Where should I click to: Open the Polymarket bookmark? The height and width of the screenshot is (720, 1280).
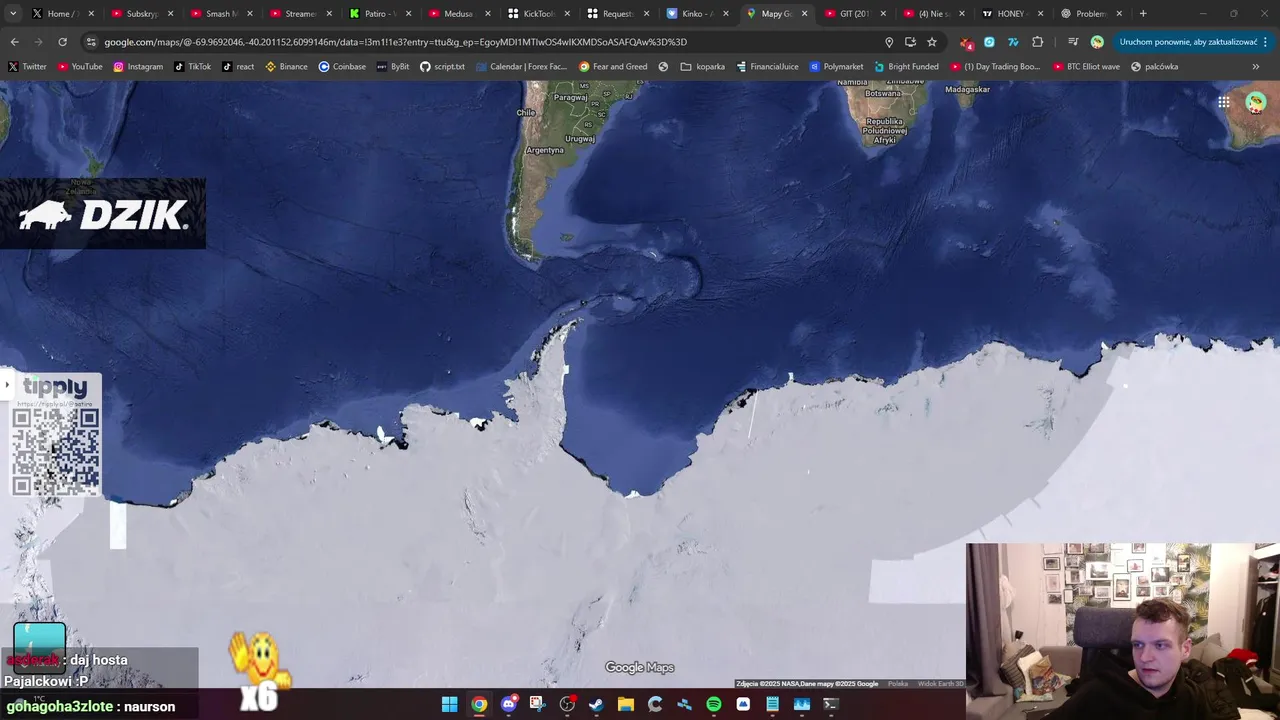pyautogui.click(x=836, y=67)
